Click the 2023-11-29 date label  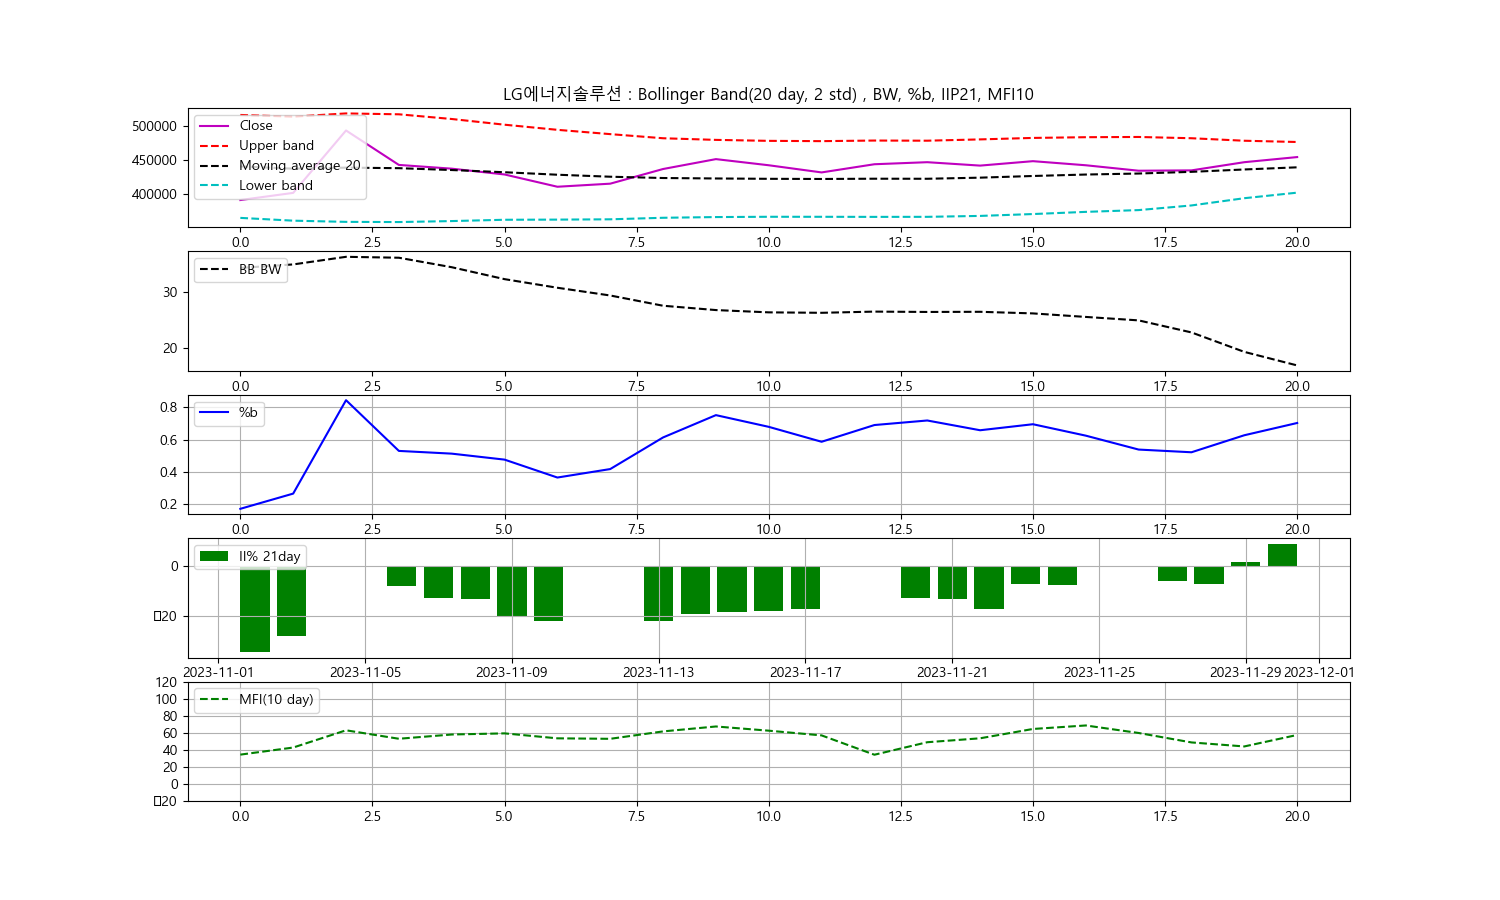1245,672
